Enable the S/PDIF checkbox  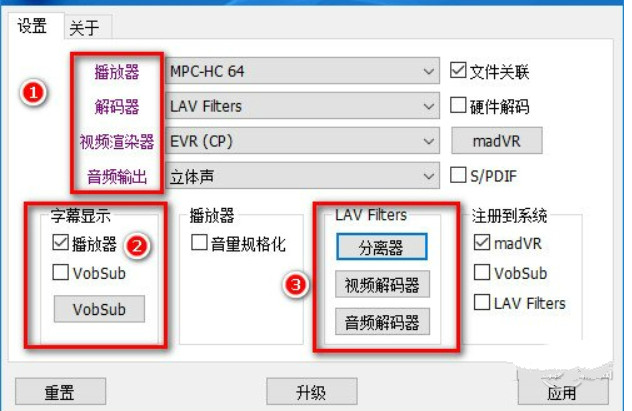click(458, 175)
